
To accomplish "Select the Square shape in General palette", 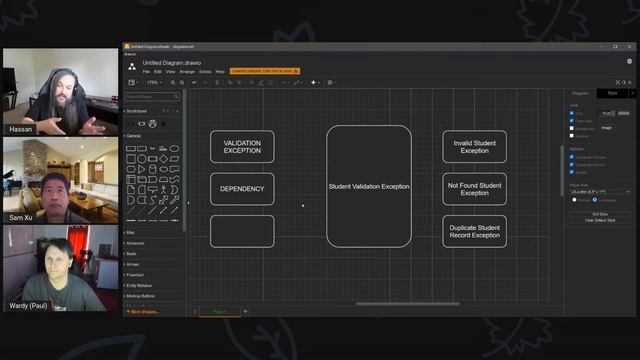I will (x=131, y=159).
